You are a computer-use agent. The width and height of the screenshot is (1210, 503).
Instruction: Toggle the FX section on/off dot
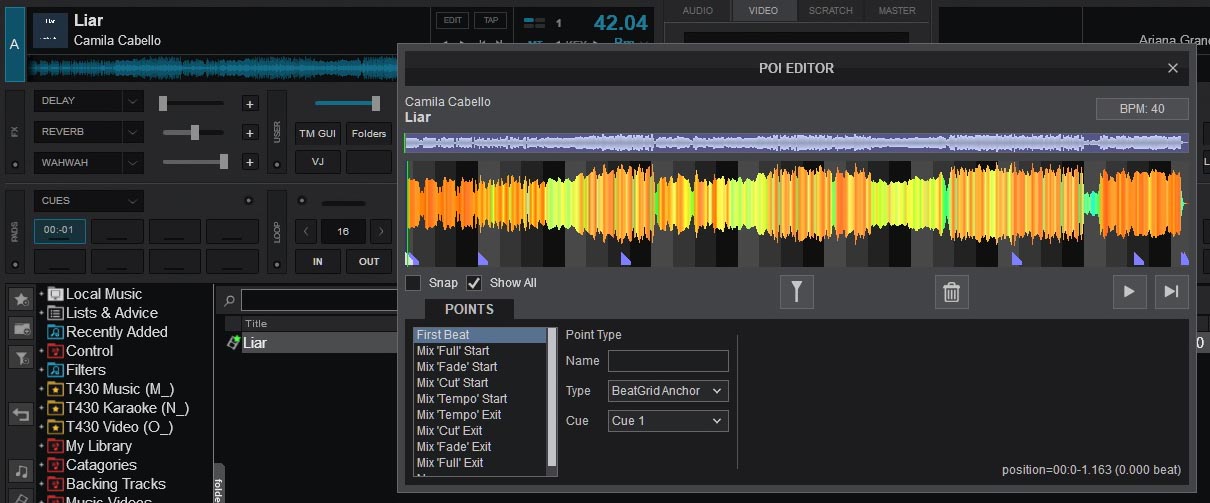(14, 164)
